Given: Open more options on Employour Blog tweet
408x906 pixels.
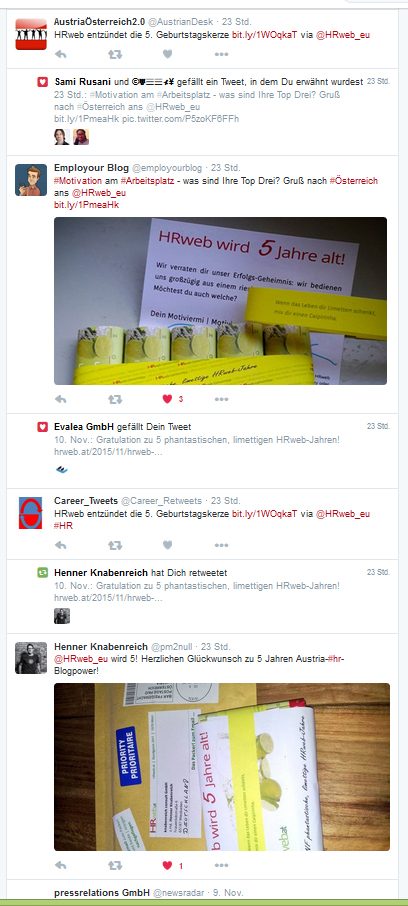Looking at the screenshot, I should (x=221, y=399).
